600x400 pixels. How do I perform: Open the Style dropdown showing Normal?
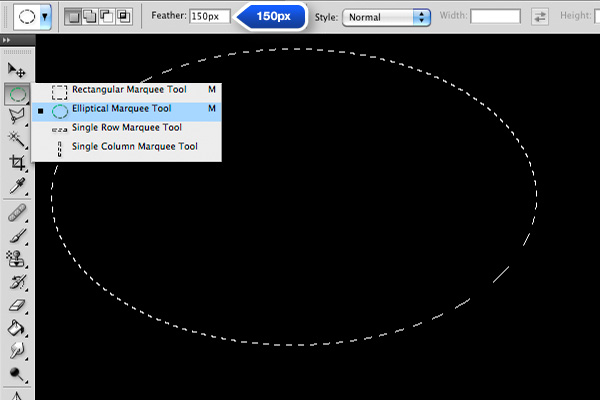click(386, 17)
